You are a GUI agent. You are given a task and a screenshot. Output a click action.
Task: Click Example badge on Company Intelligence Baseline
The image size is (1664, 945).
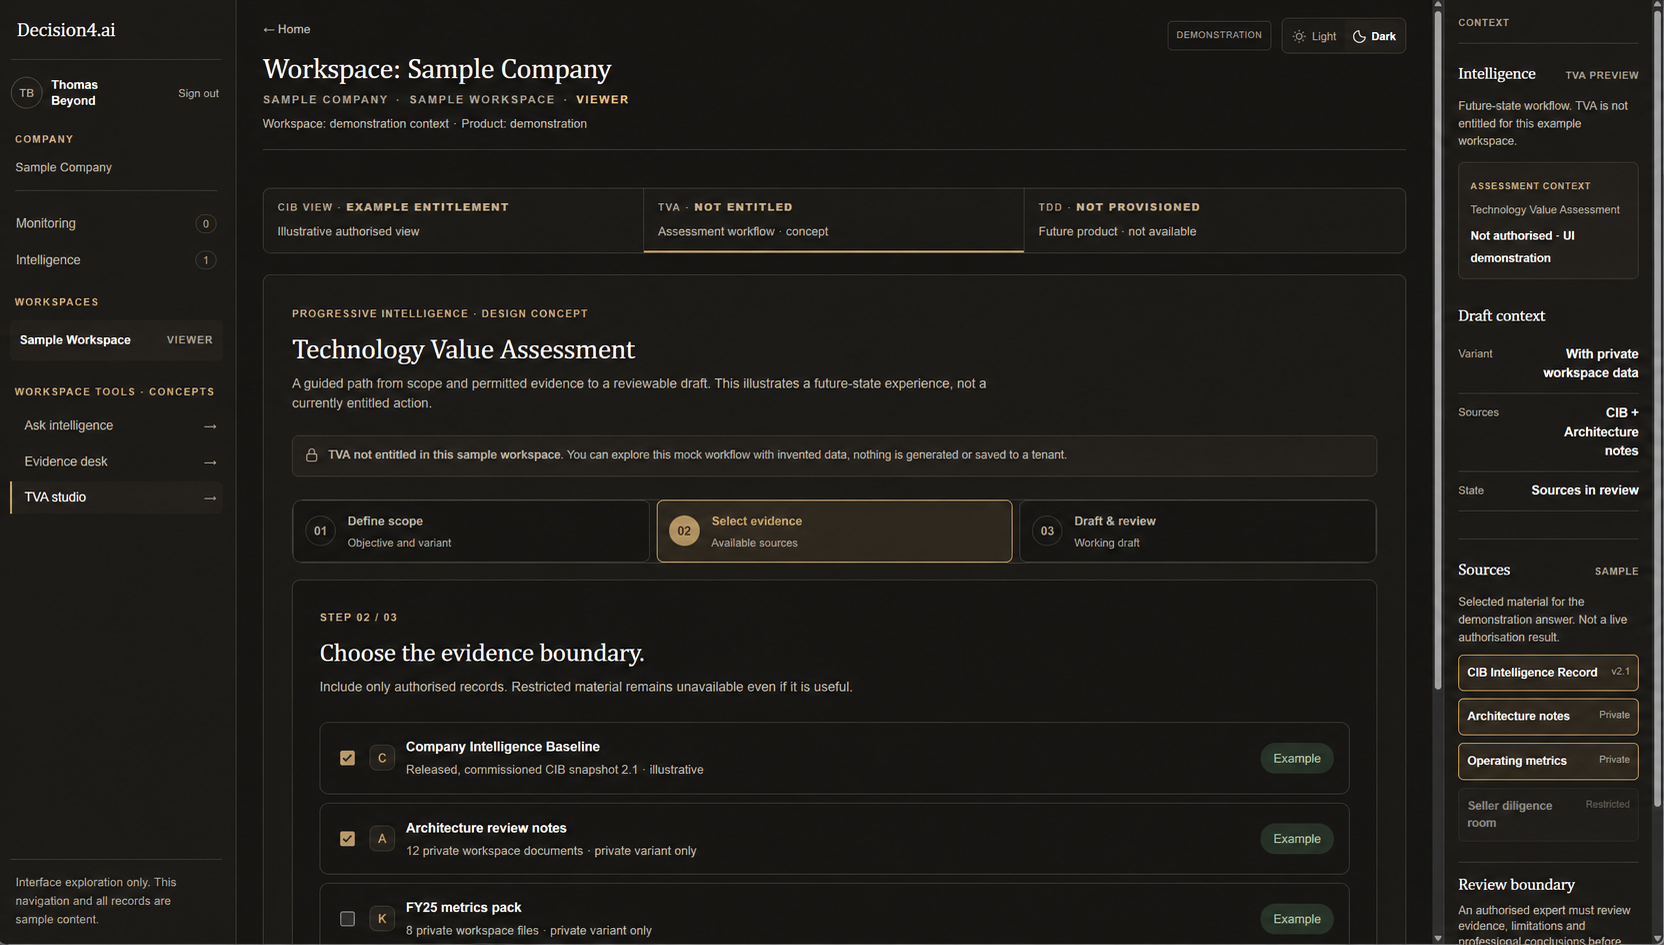(x=1297, y=759)
